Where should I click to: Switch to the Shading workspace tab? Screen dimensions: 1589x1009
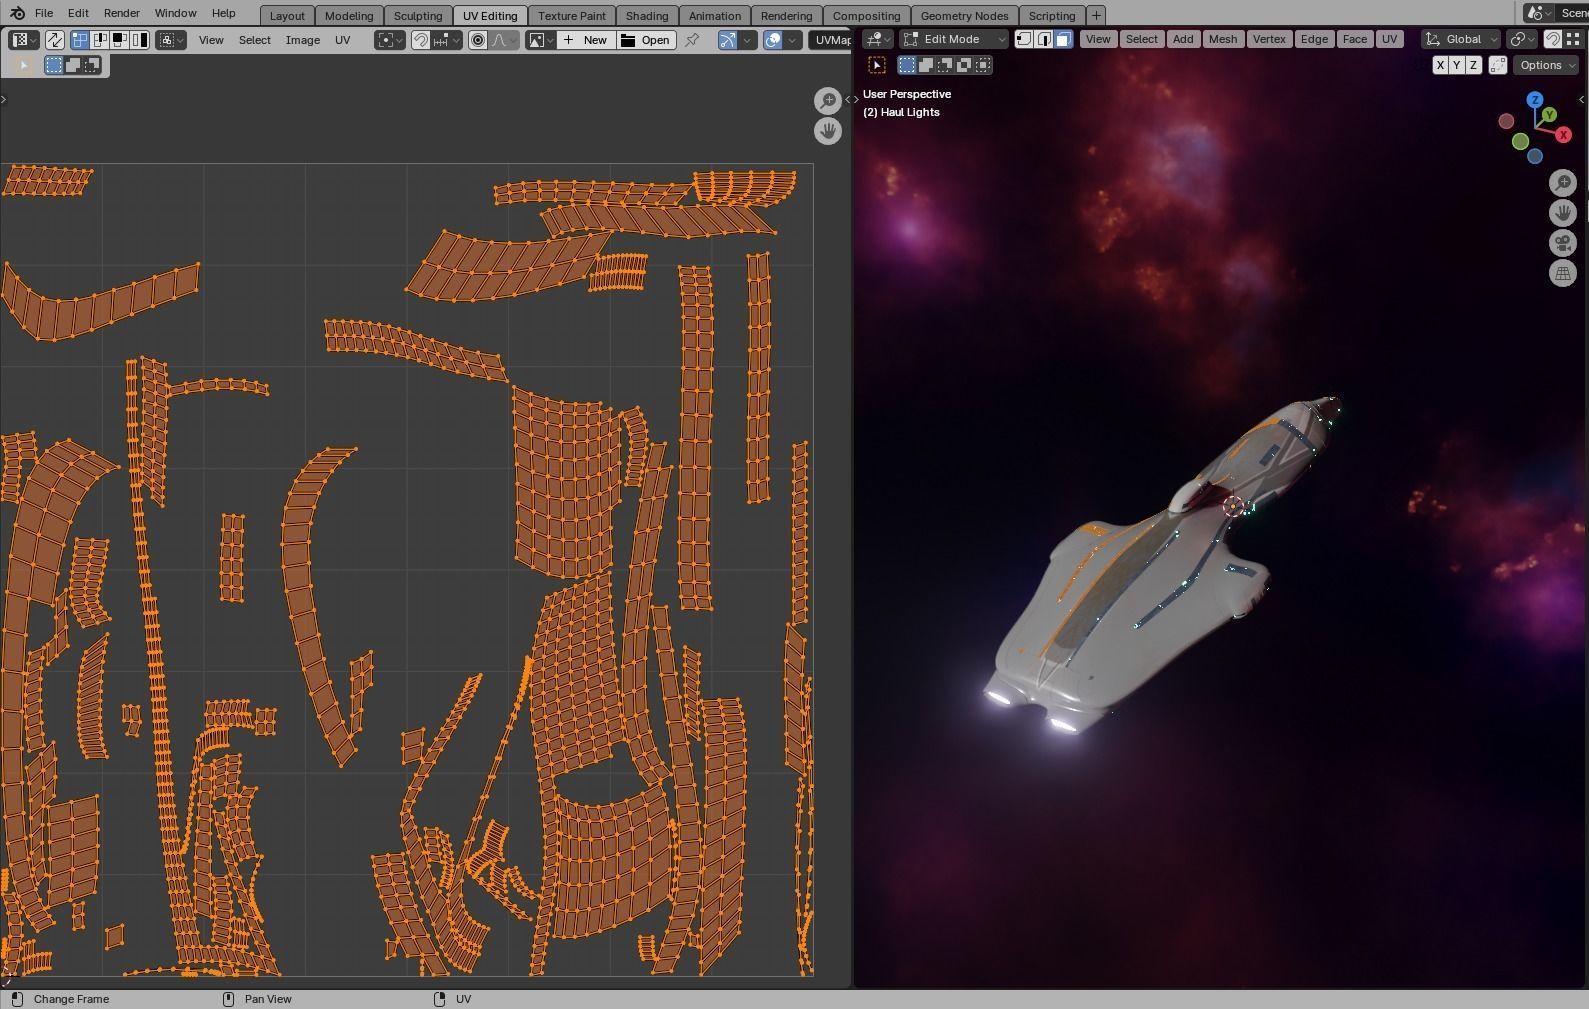(x=647, y=16)
